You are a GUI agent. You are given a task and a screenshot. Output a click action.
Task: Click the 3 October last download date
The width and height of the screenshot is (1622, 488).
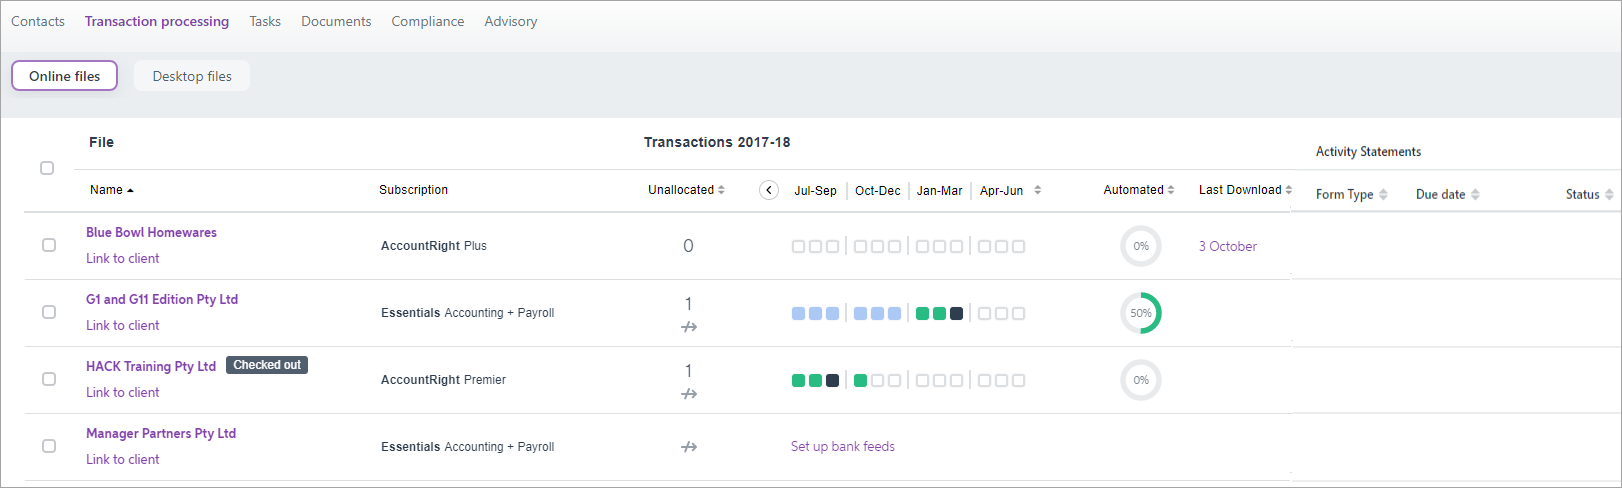[x=1227, y=246]
